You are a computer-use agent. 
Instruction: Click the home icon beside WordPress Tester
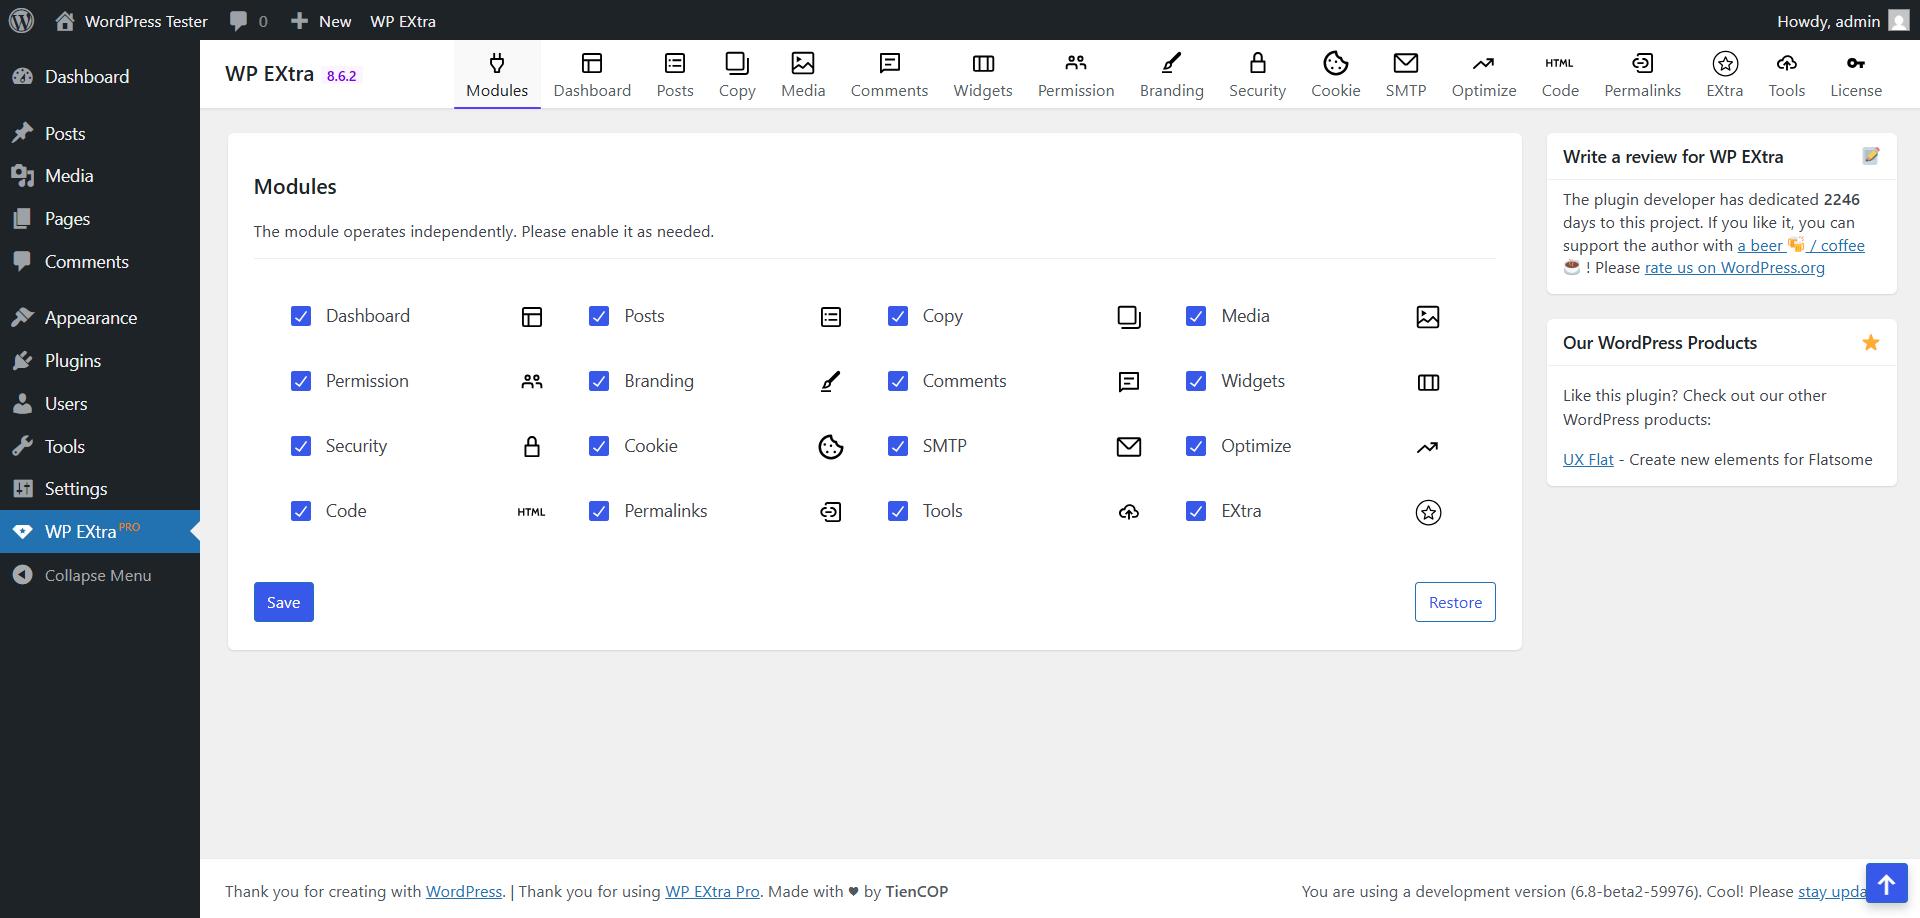coord(65,21)
